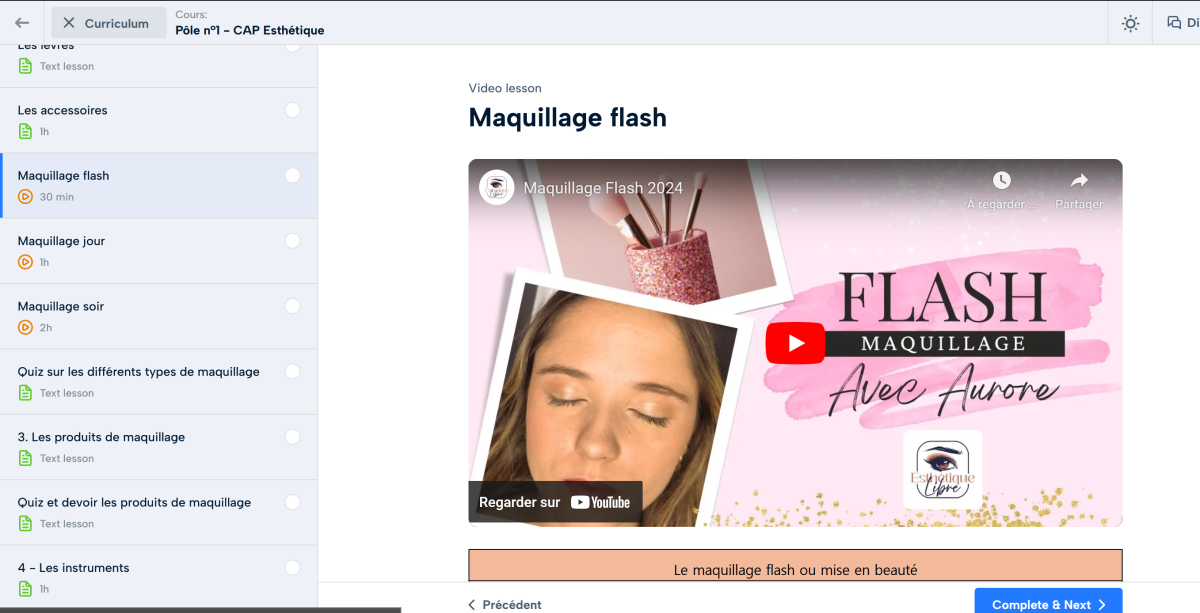Mark Maquillage flash lesson complete circle

click(292, 176)
